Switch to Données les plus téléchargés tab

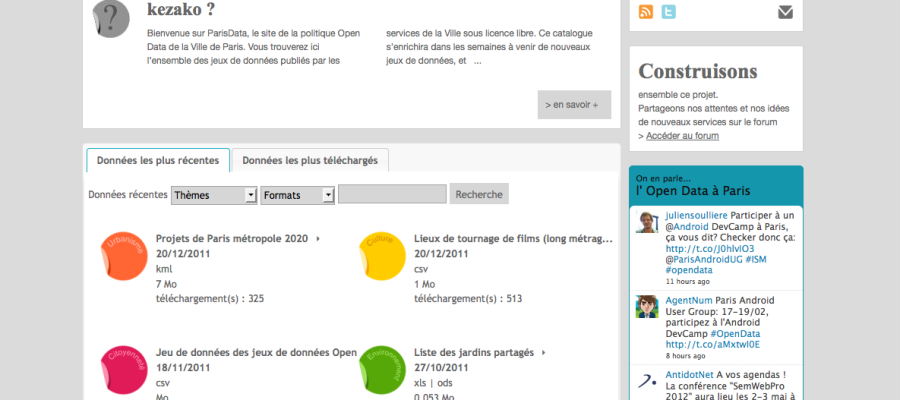[x=310, y=160]
